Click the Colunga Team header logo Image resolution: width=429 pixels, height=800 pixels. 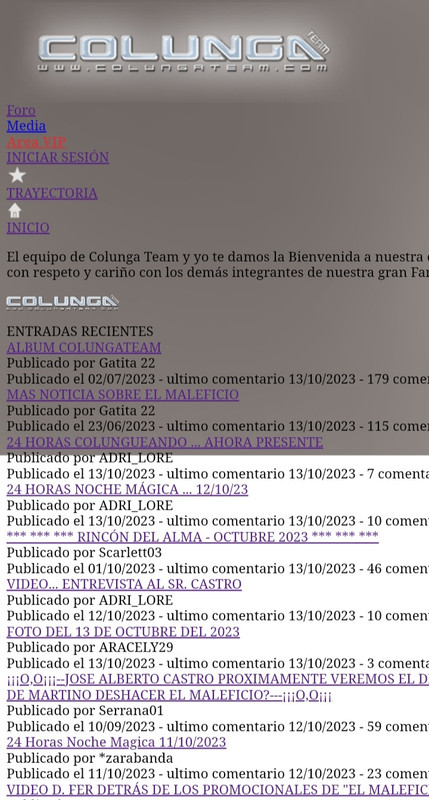pyautogui.click(x=184, y=52)
